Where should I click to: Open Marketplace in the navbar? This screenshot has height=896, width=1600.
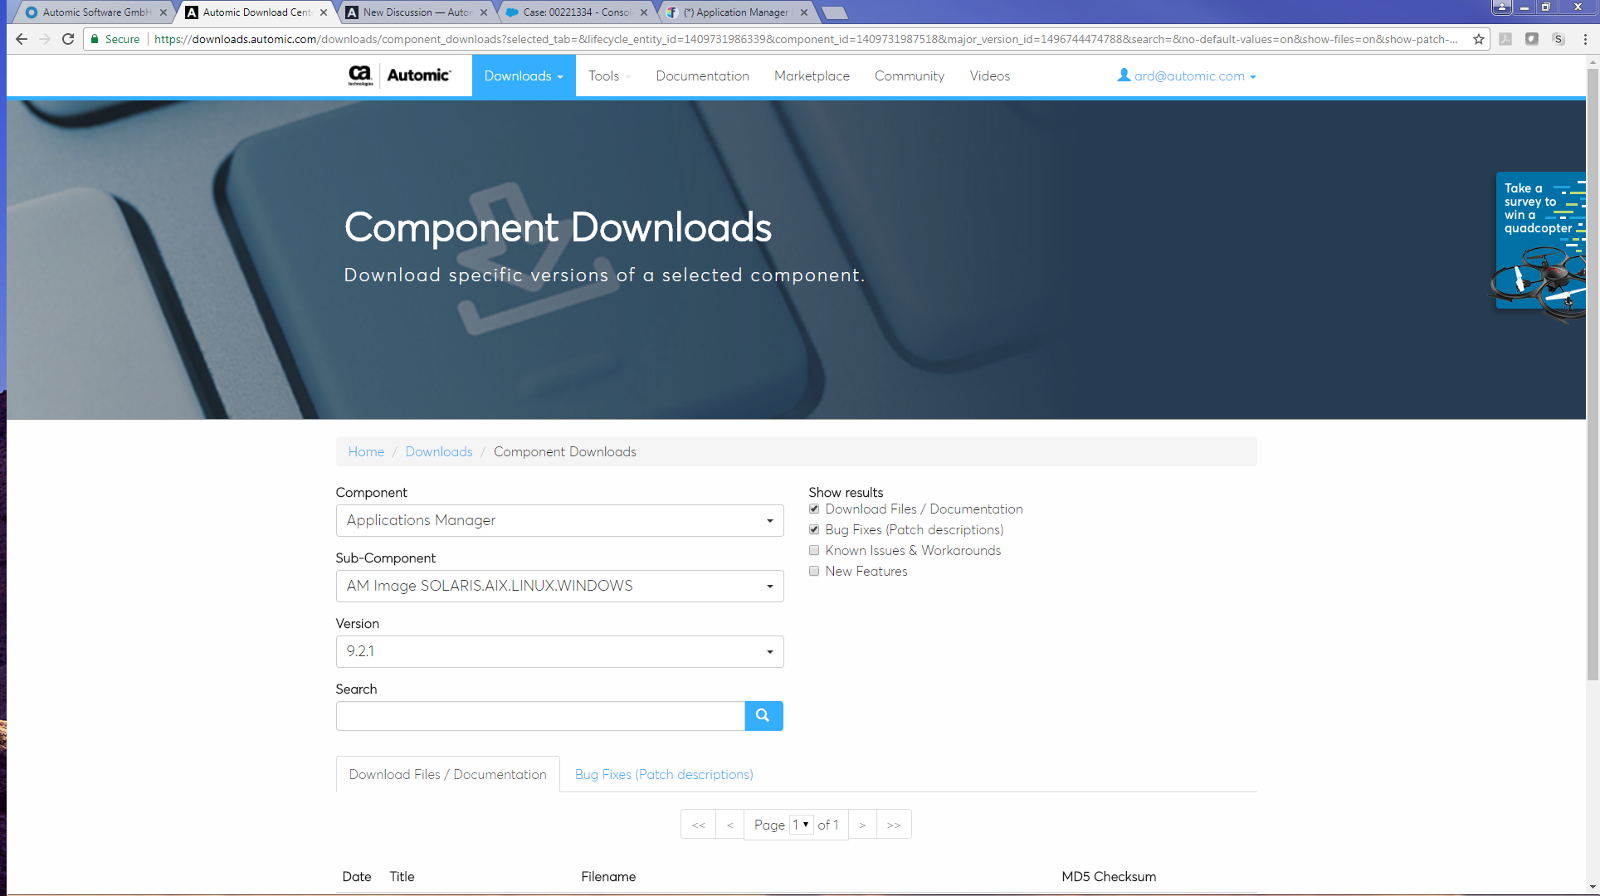tap(812, 76)
